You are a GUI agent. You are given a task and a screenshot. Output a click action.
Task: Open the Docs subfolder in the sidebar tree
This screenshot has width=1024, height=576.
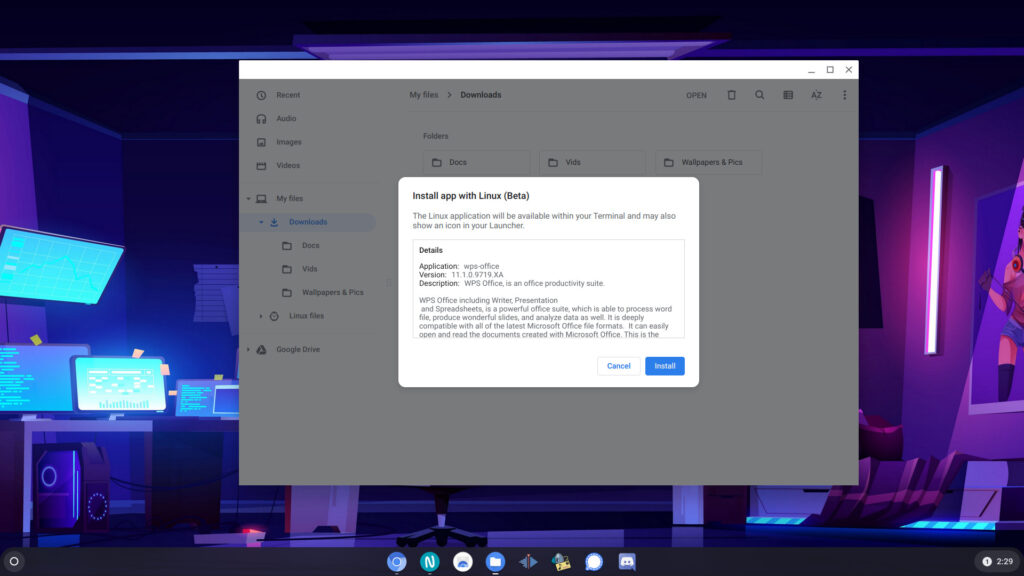[310, 246]
